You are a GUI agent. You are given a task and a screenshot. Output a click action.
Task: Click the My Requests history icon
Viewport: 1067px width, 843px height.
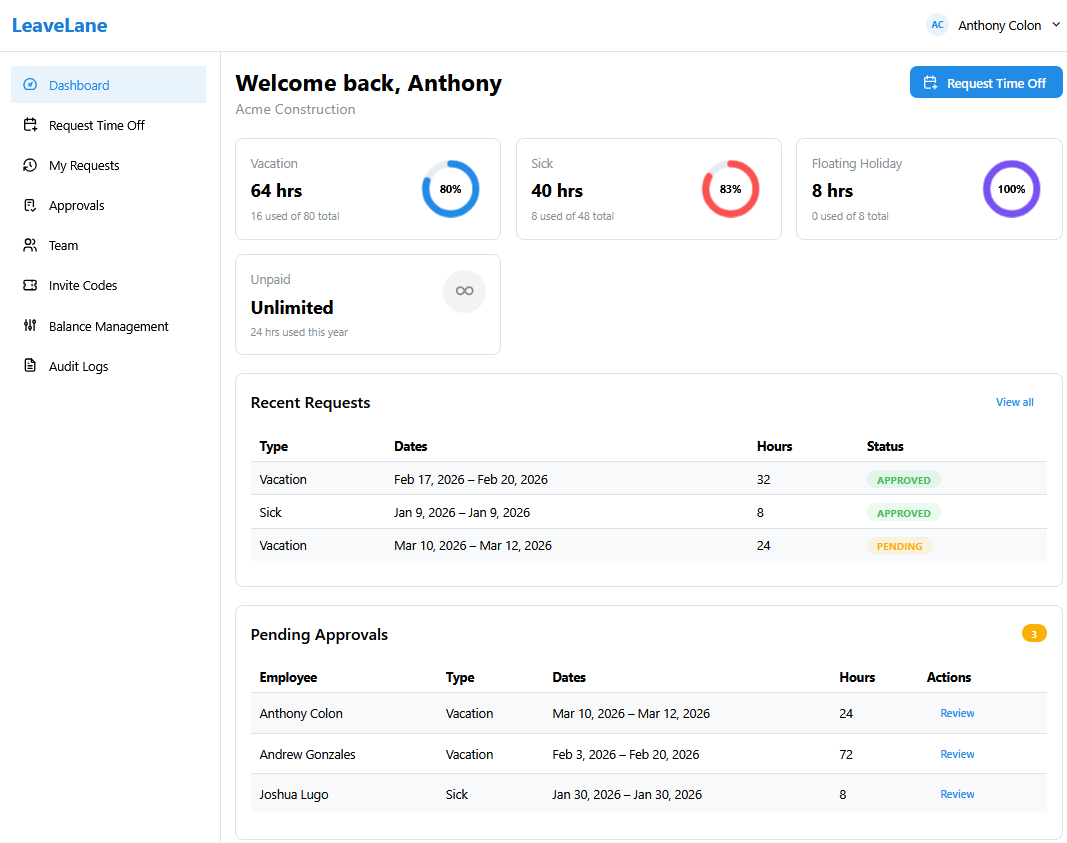tap(30, 165)
